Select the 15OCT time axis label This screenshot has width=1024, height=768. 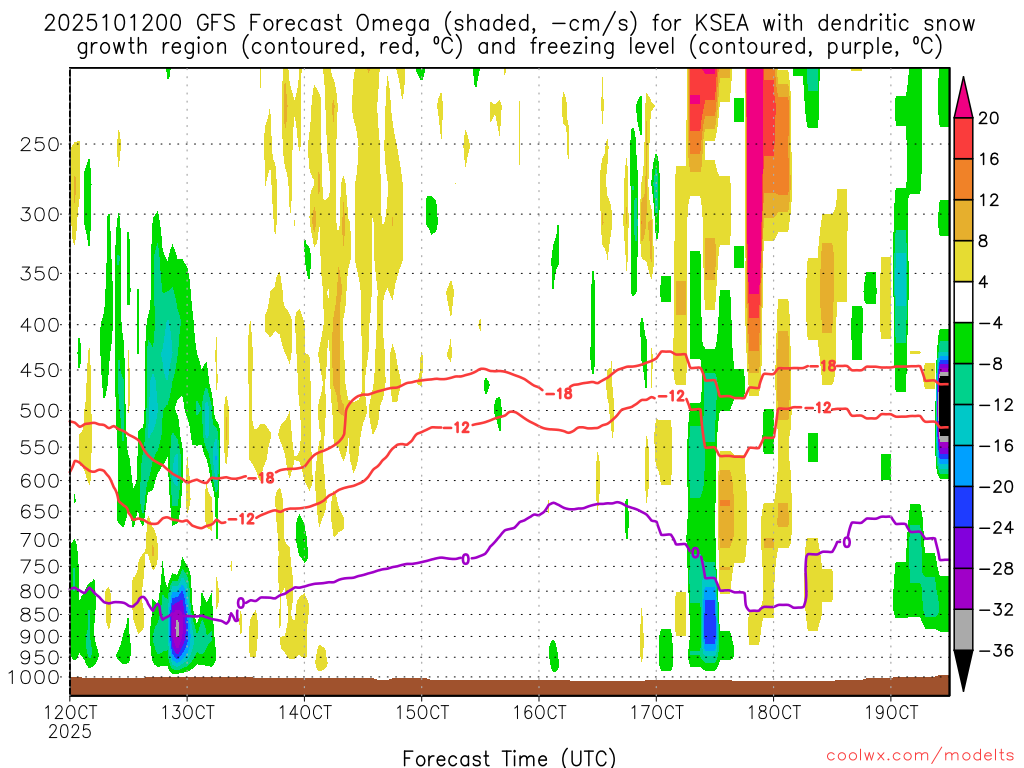tap(421, 712)
